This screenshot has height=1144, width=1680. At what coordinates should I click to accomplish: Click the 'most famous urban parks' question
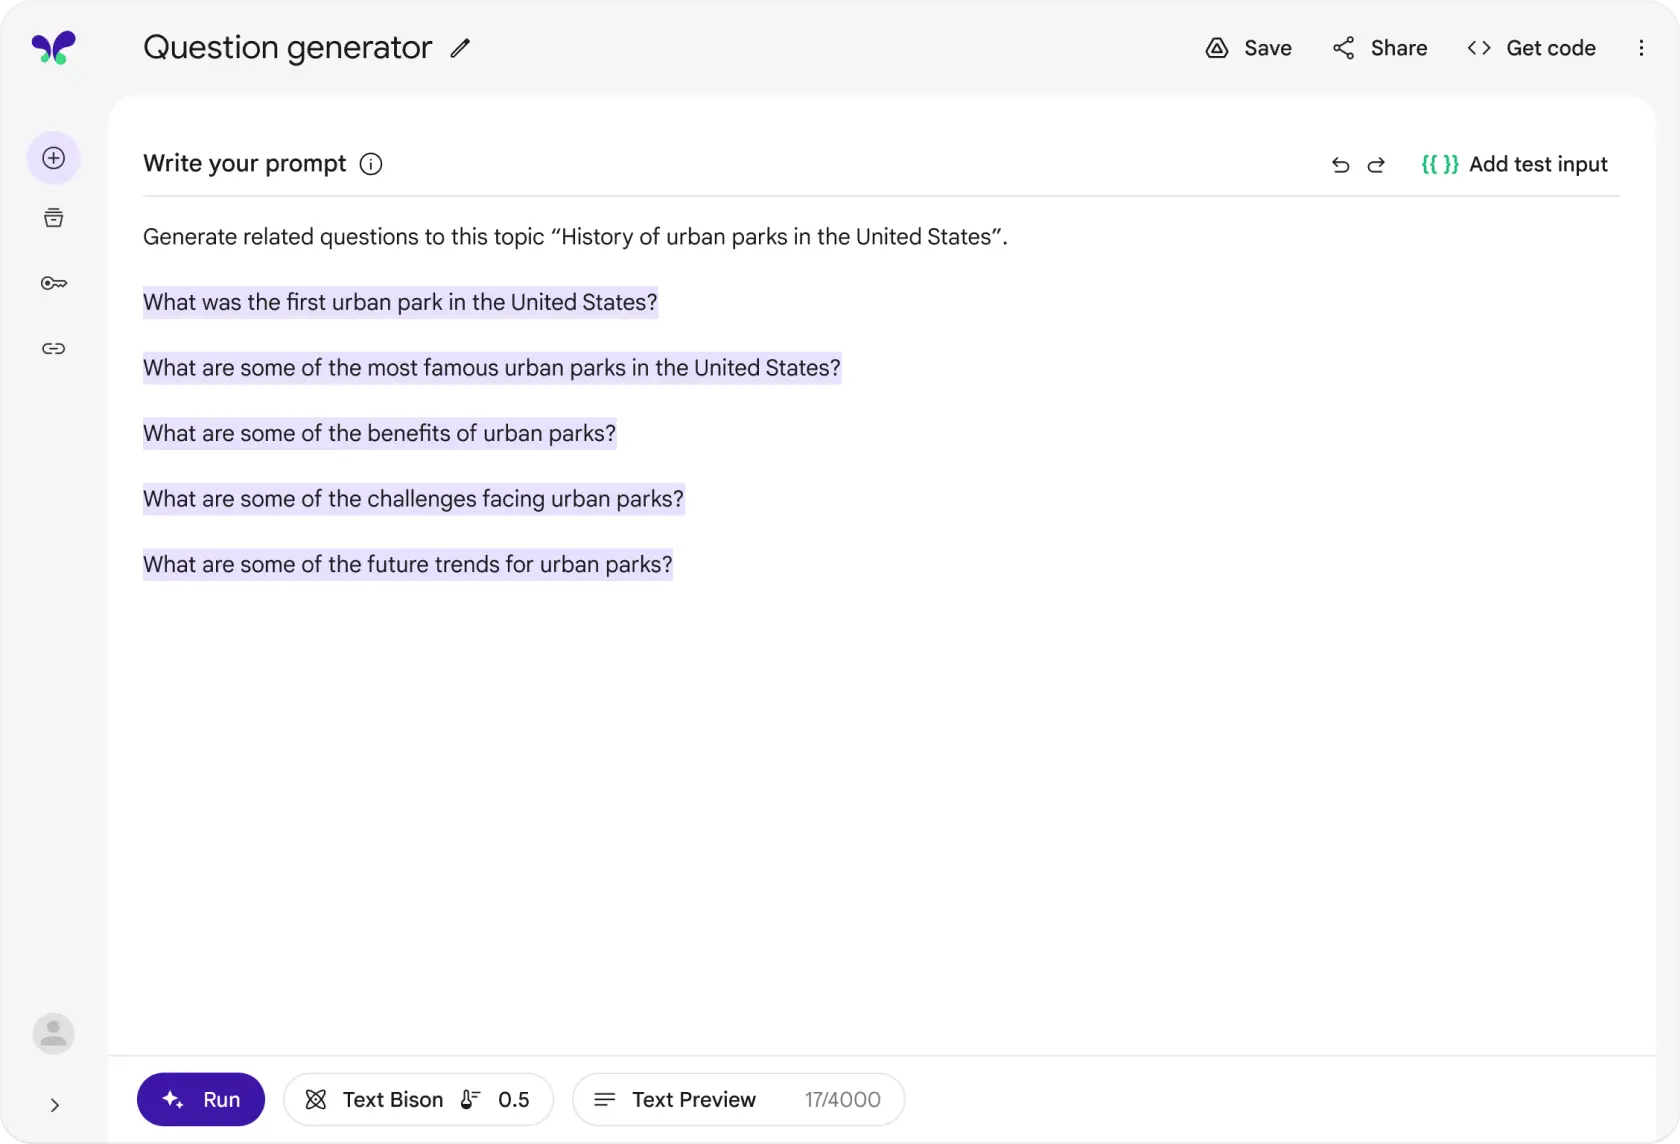[492, 368]
